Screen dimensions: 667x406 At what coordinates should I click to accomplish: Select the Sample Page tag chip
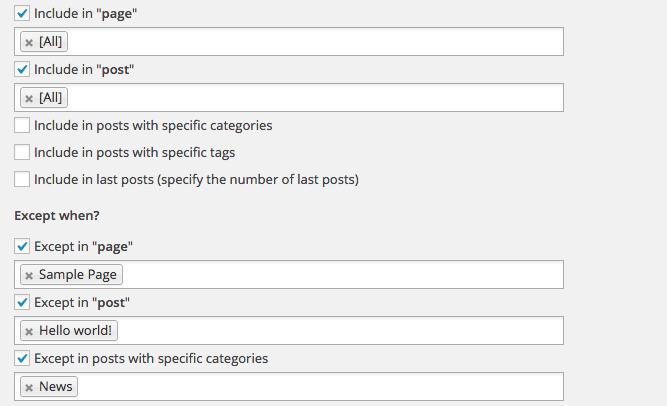point(78,275)
